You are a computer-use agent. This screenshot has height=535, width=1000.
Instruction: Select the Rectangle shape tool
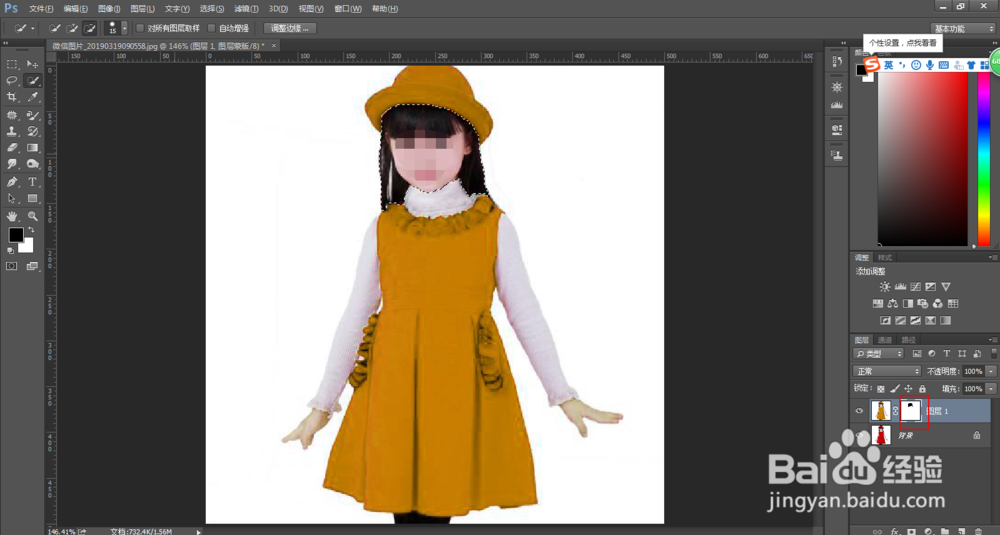[x=33, y=199]
